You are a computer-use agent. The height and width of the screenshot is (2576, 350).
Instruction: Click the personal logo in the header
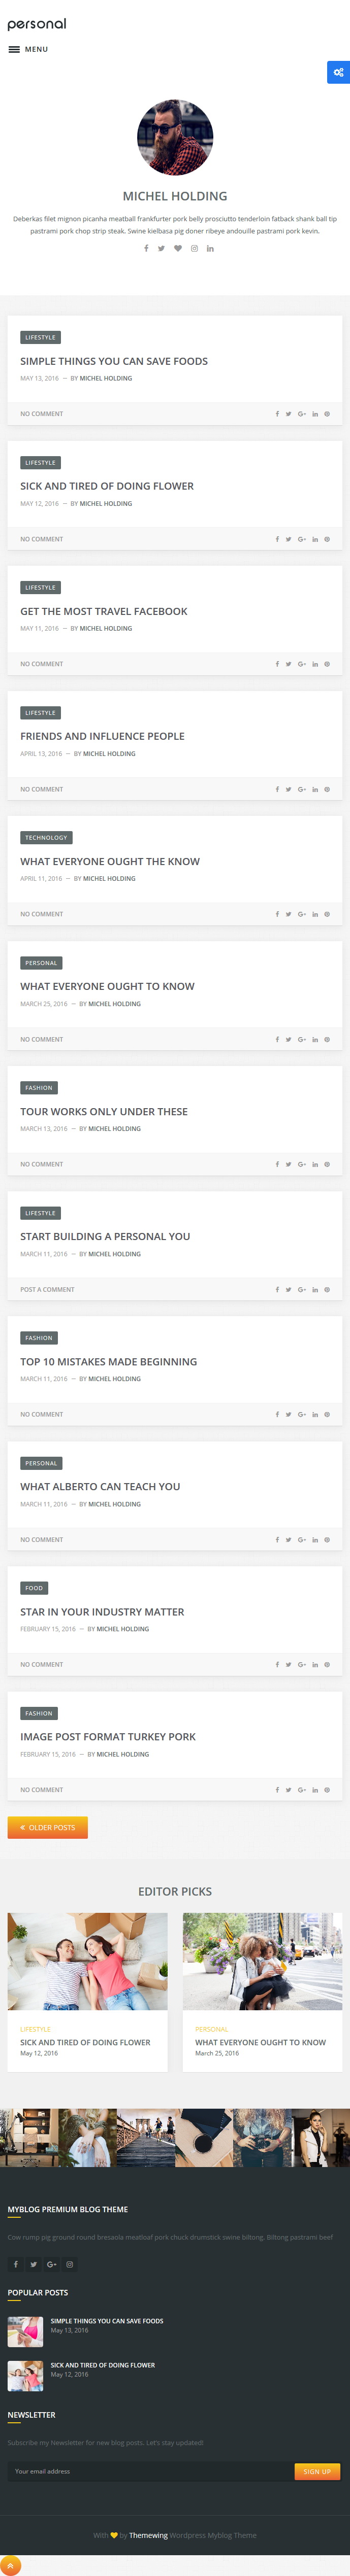37,23
